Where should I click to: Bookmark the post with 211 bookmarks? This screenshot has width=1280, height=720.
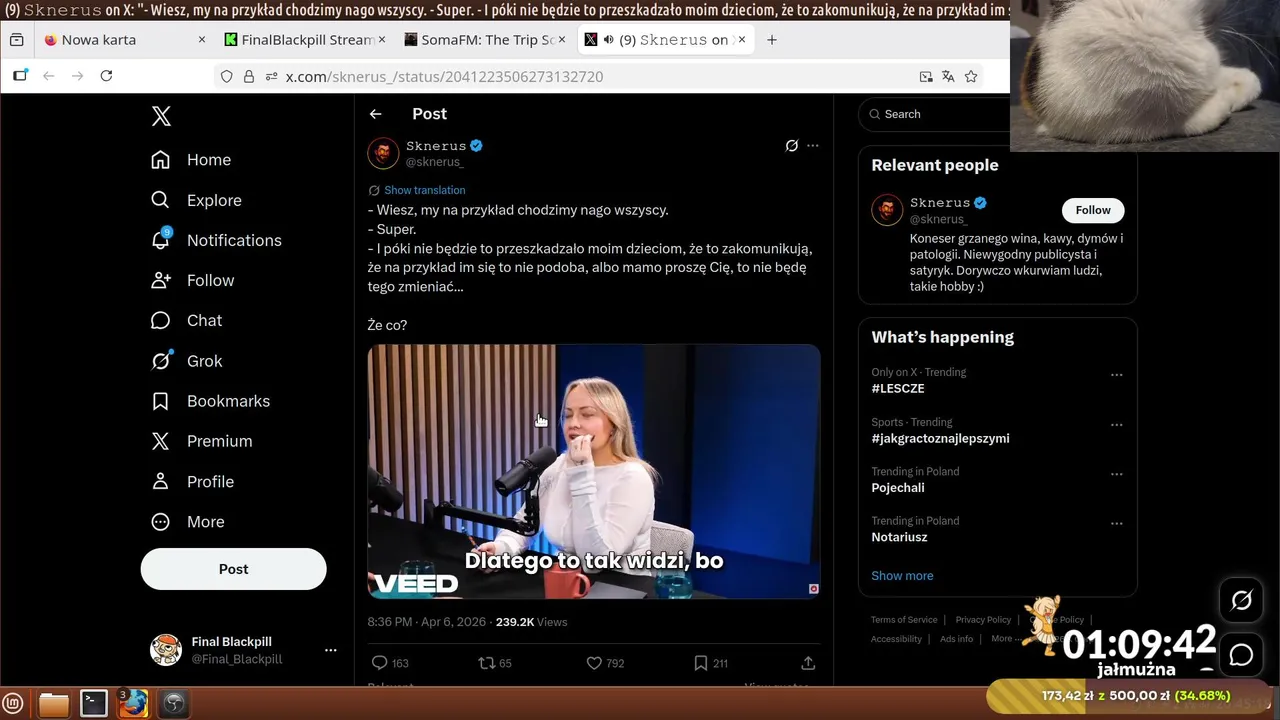(711, 663)
